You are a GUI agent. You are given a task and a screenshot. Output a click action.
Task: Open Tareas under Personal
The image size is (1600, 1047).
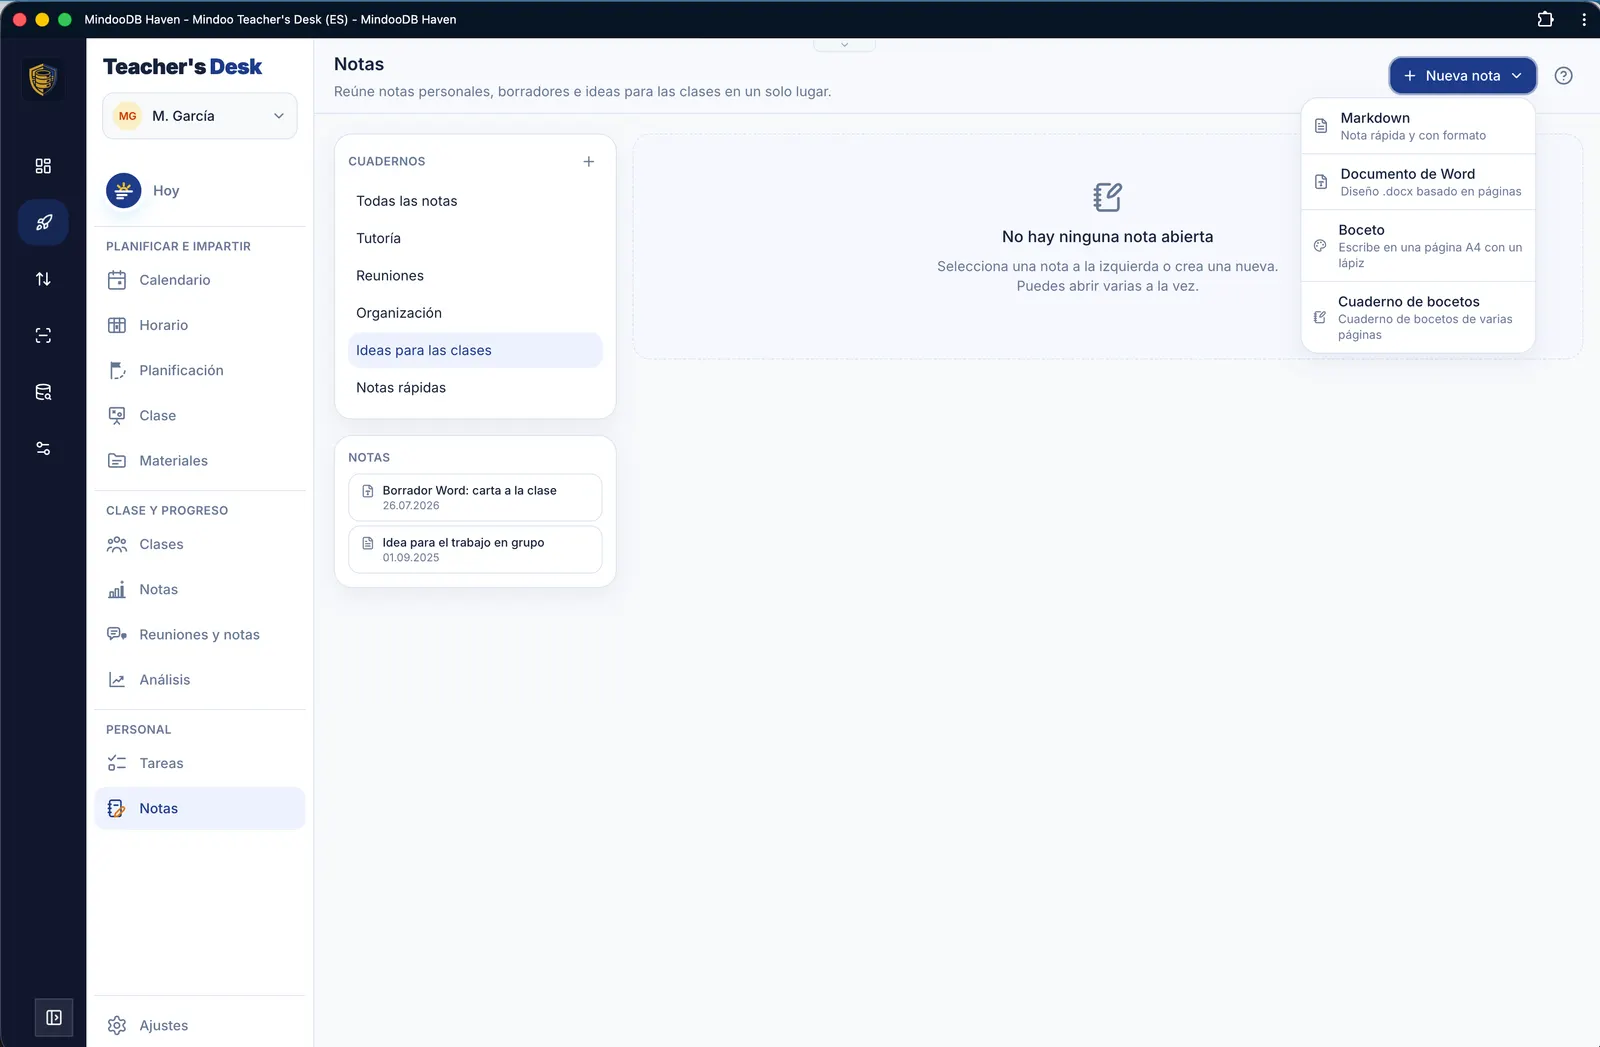coord(200,764)
